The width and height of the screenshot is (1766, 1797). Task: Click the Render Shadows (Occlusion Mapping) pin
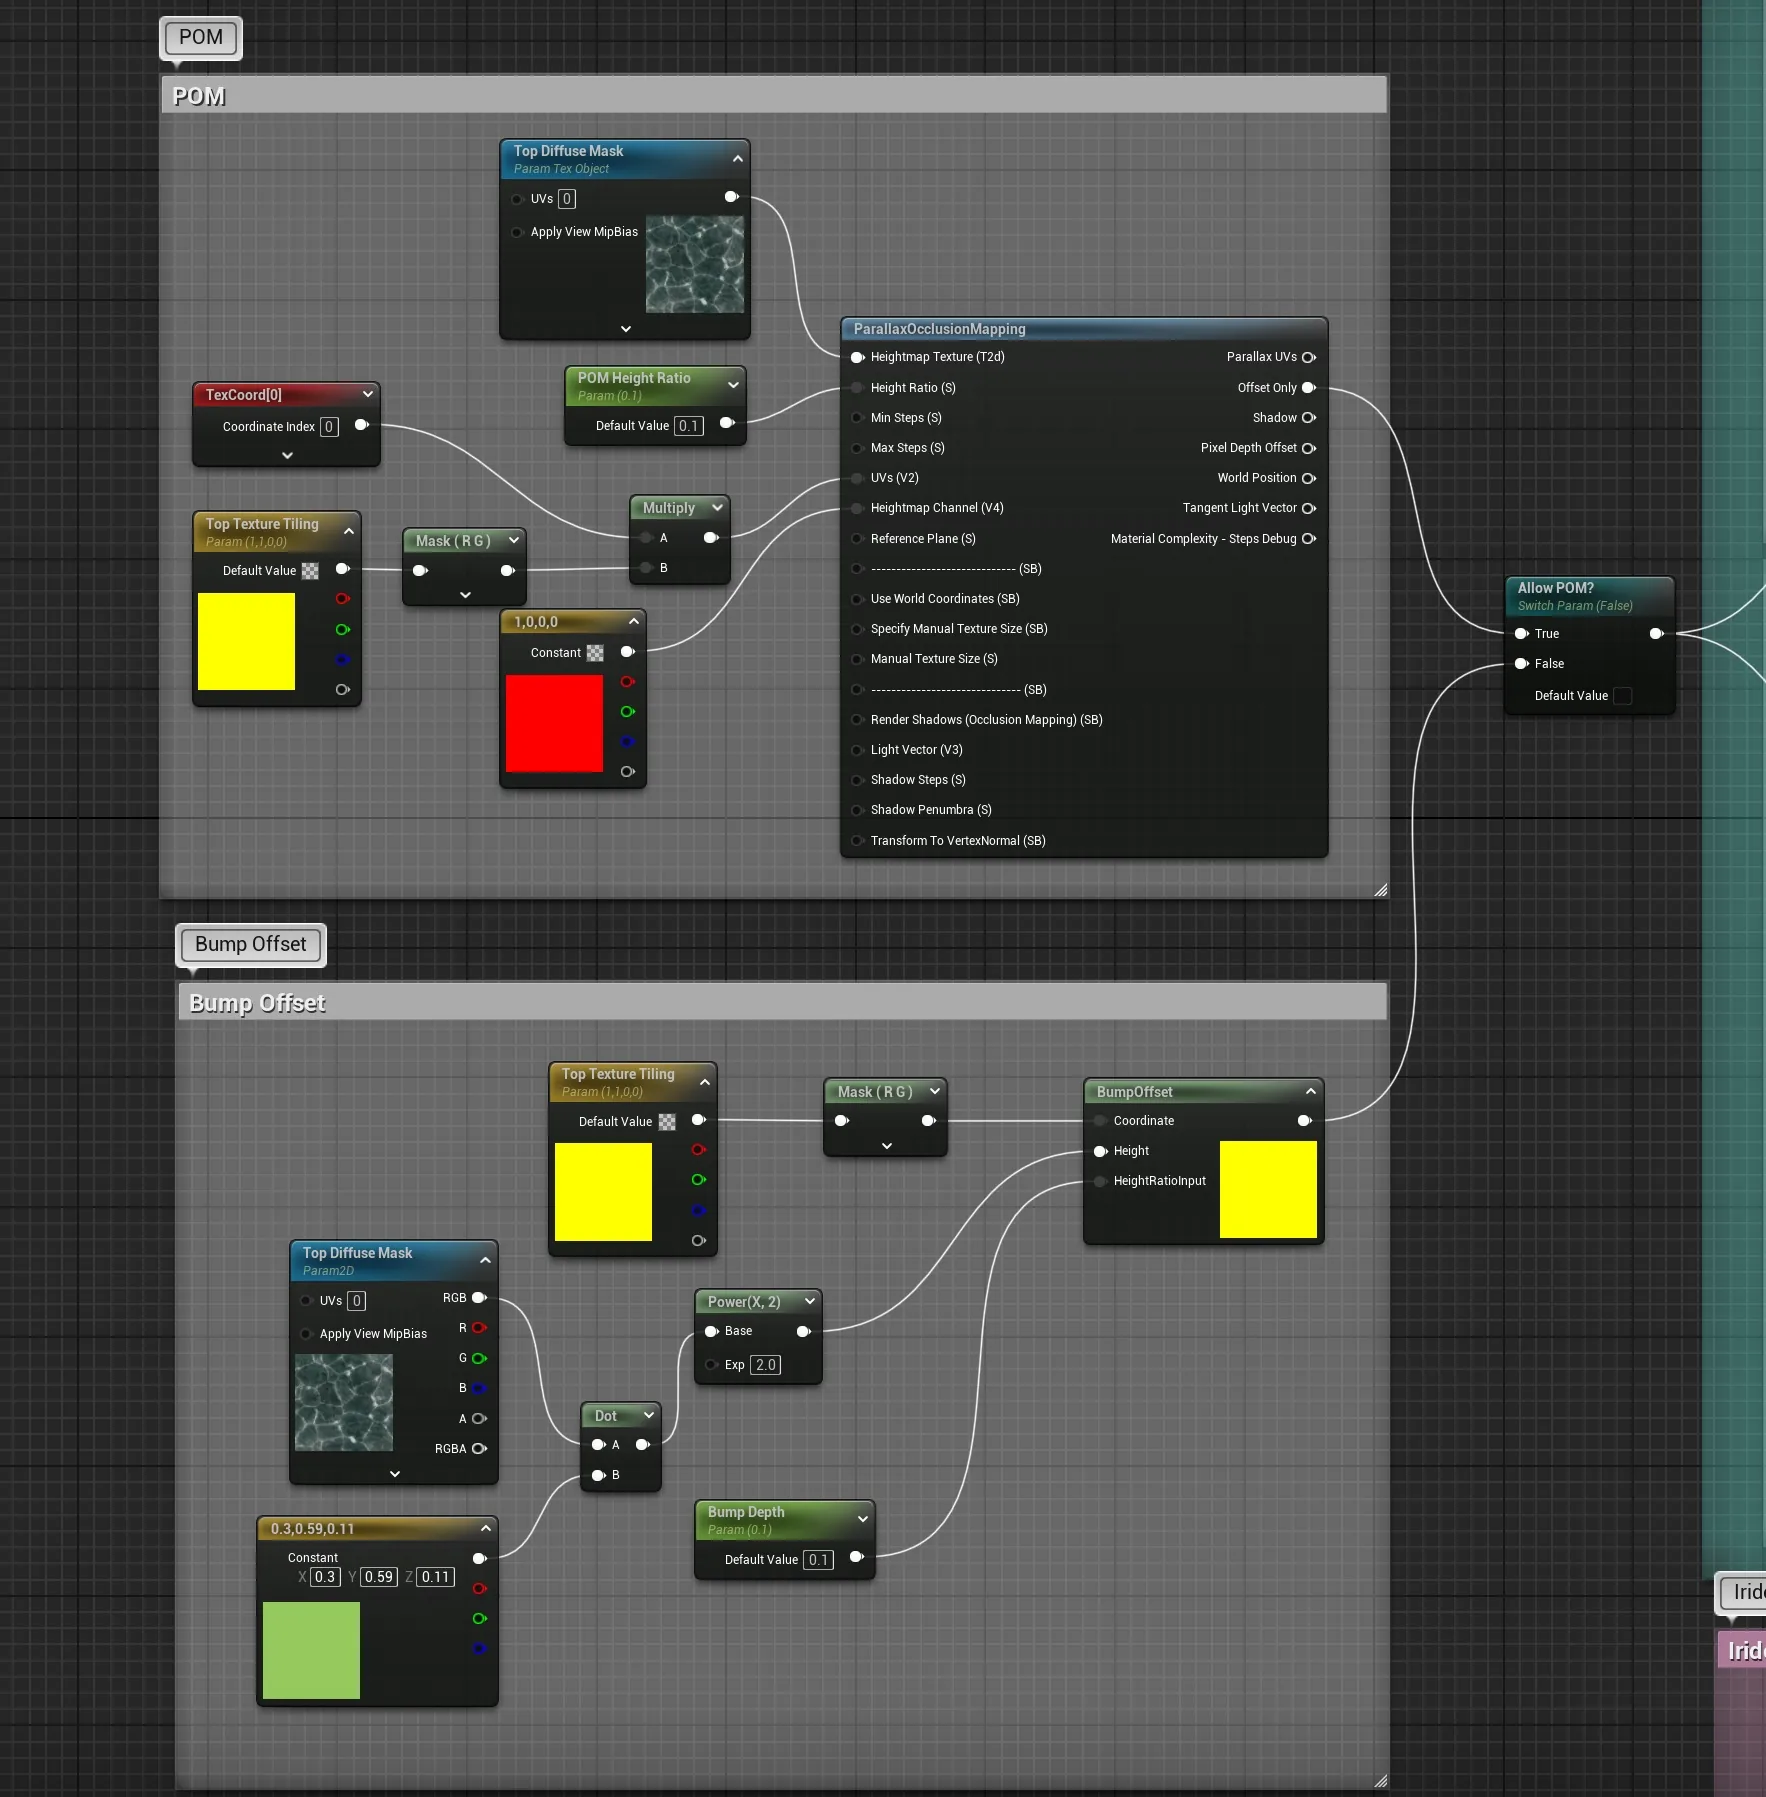(x=857, y=720)
